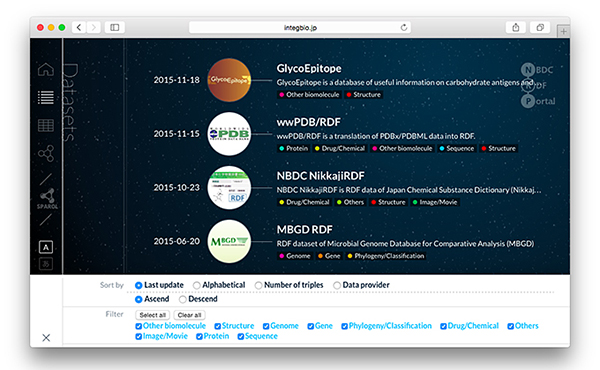The image size is (600, 370).
Task: Open the SPARQL icon in sidebar
Action: coord(47,199)
